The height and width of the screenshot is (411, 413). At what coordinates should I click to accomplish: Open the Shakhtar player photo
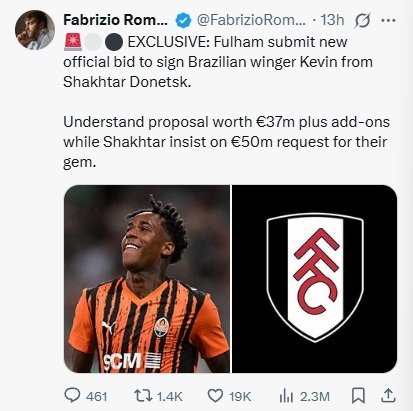[147, 279]
